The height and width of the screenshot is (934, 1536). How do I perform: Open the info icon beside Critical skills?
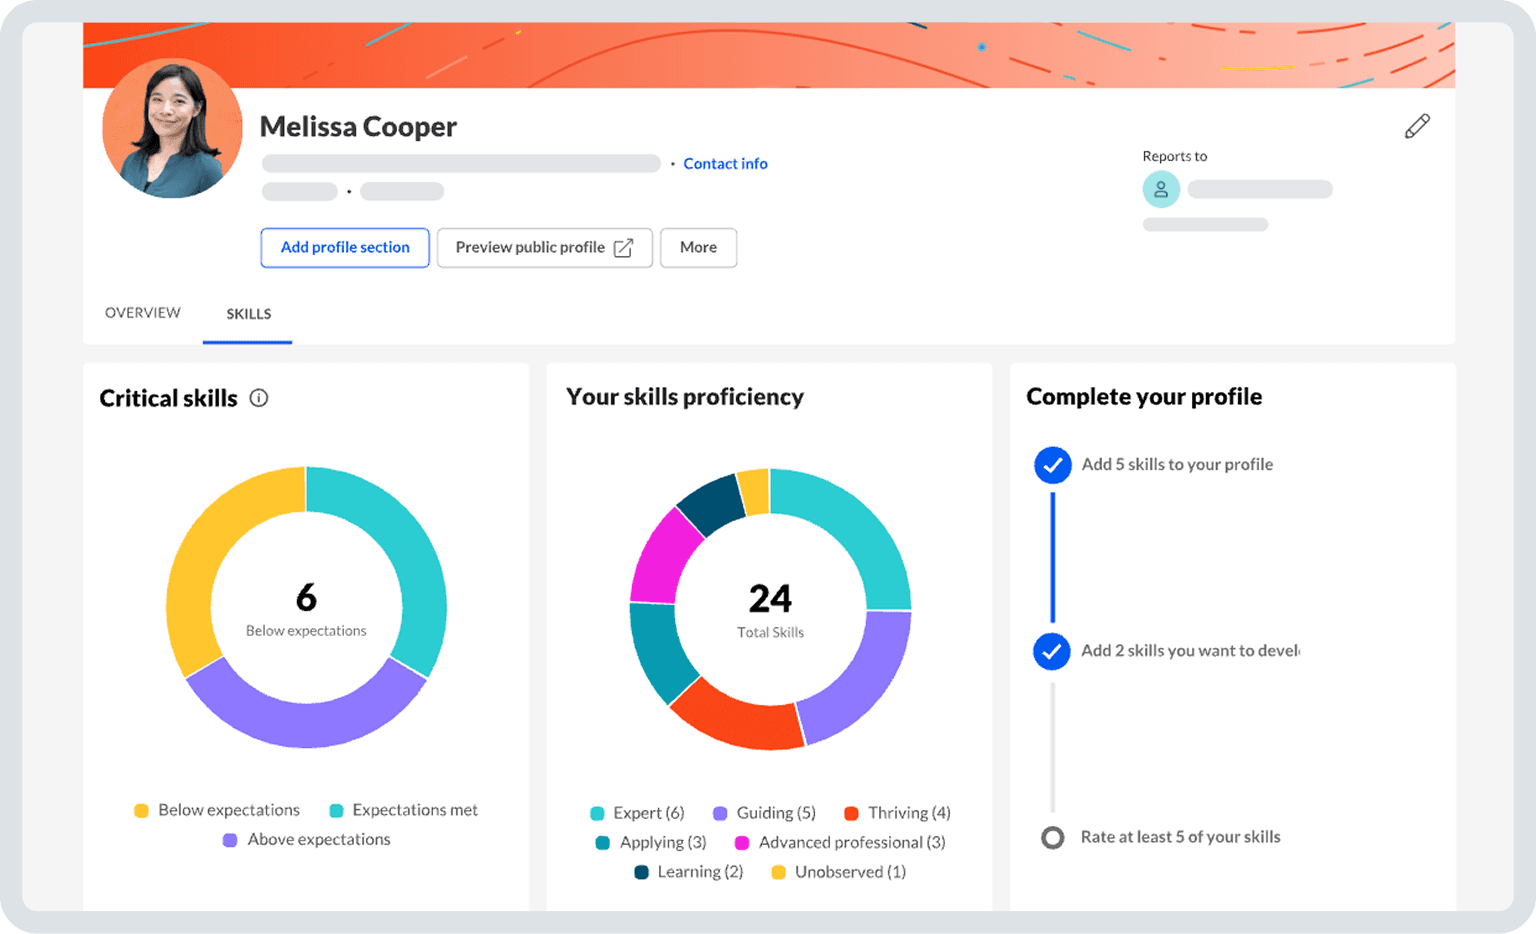point(259,398)
